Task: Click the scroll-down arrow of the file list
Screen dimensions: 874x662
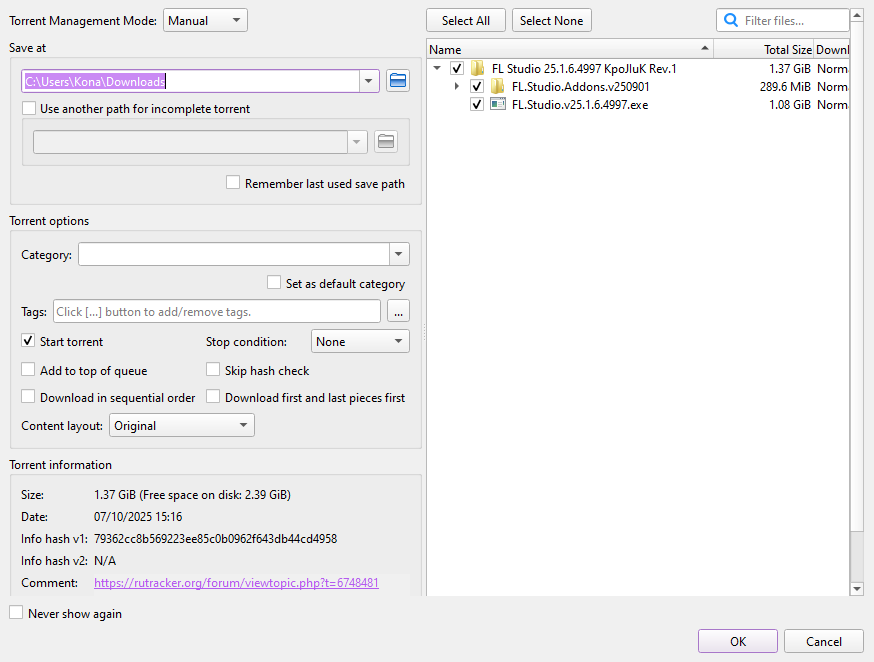Action: (x=856, y=589)
